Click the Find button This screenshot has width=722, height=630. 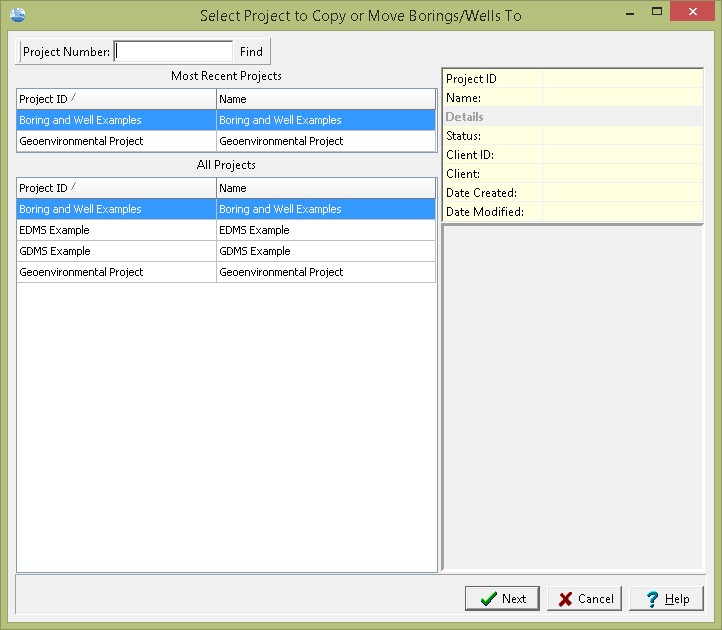tap(251, 52)
